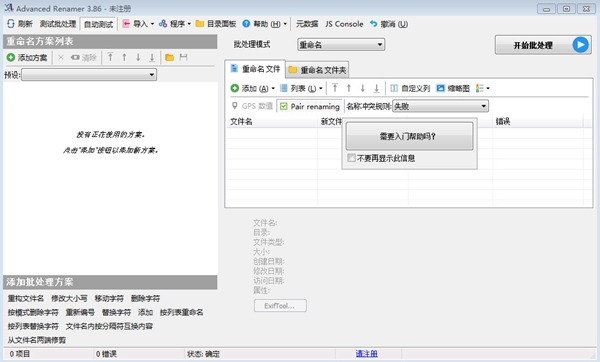
Task: Open the 目录面板 folder panel
Action: click(216, 24)
